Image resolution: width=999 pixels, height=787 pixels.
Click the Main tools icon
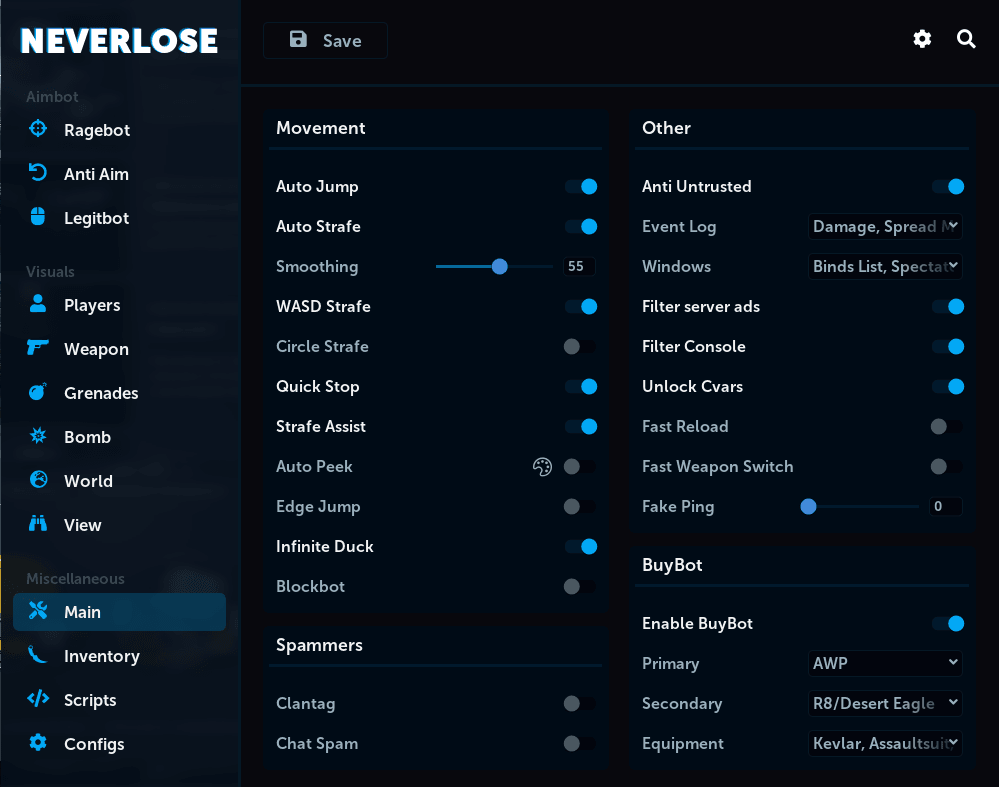pos(38,610)
